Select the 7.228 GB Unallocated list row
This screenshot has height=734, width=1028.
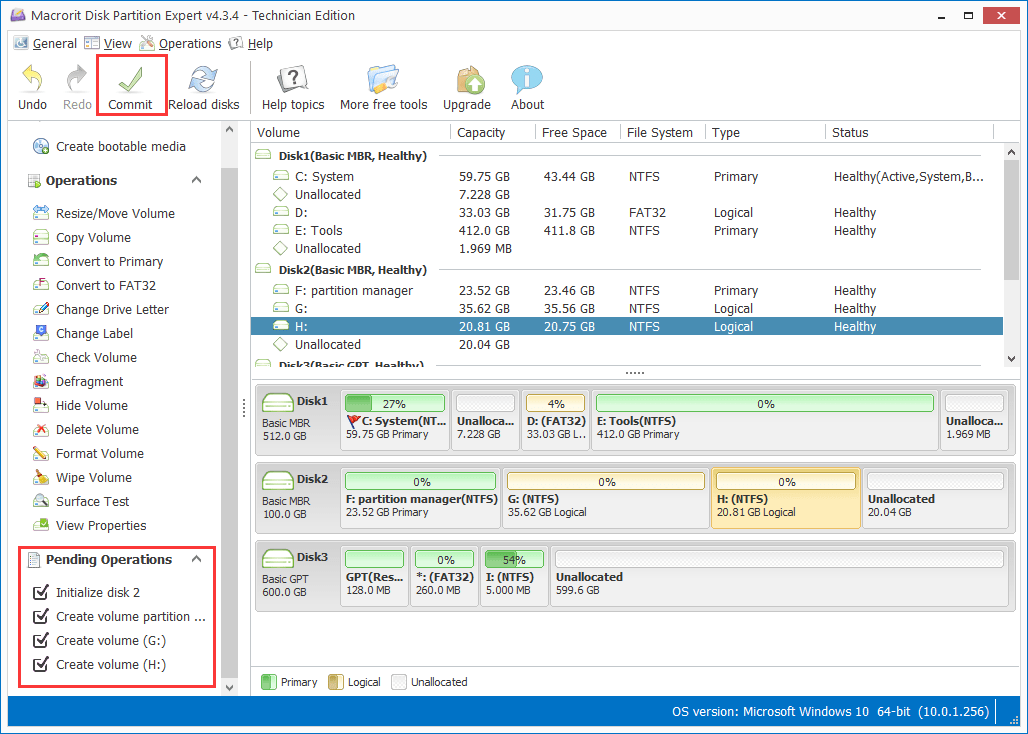click(627, 195)
